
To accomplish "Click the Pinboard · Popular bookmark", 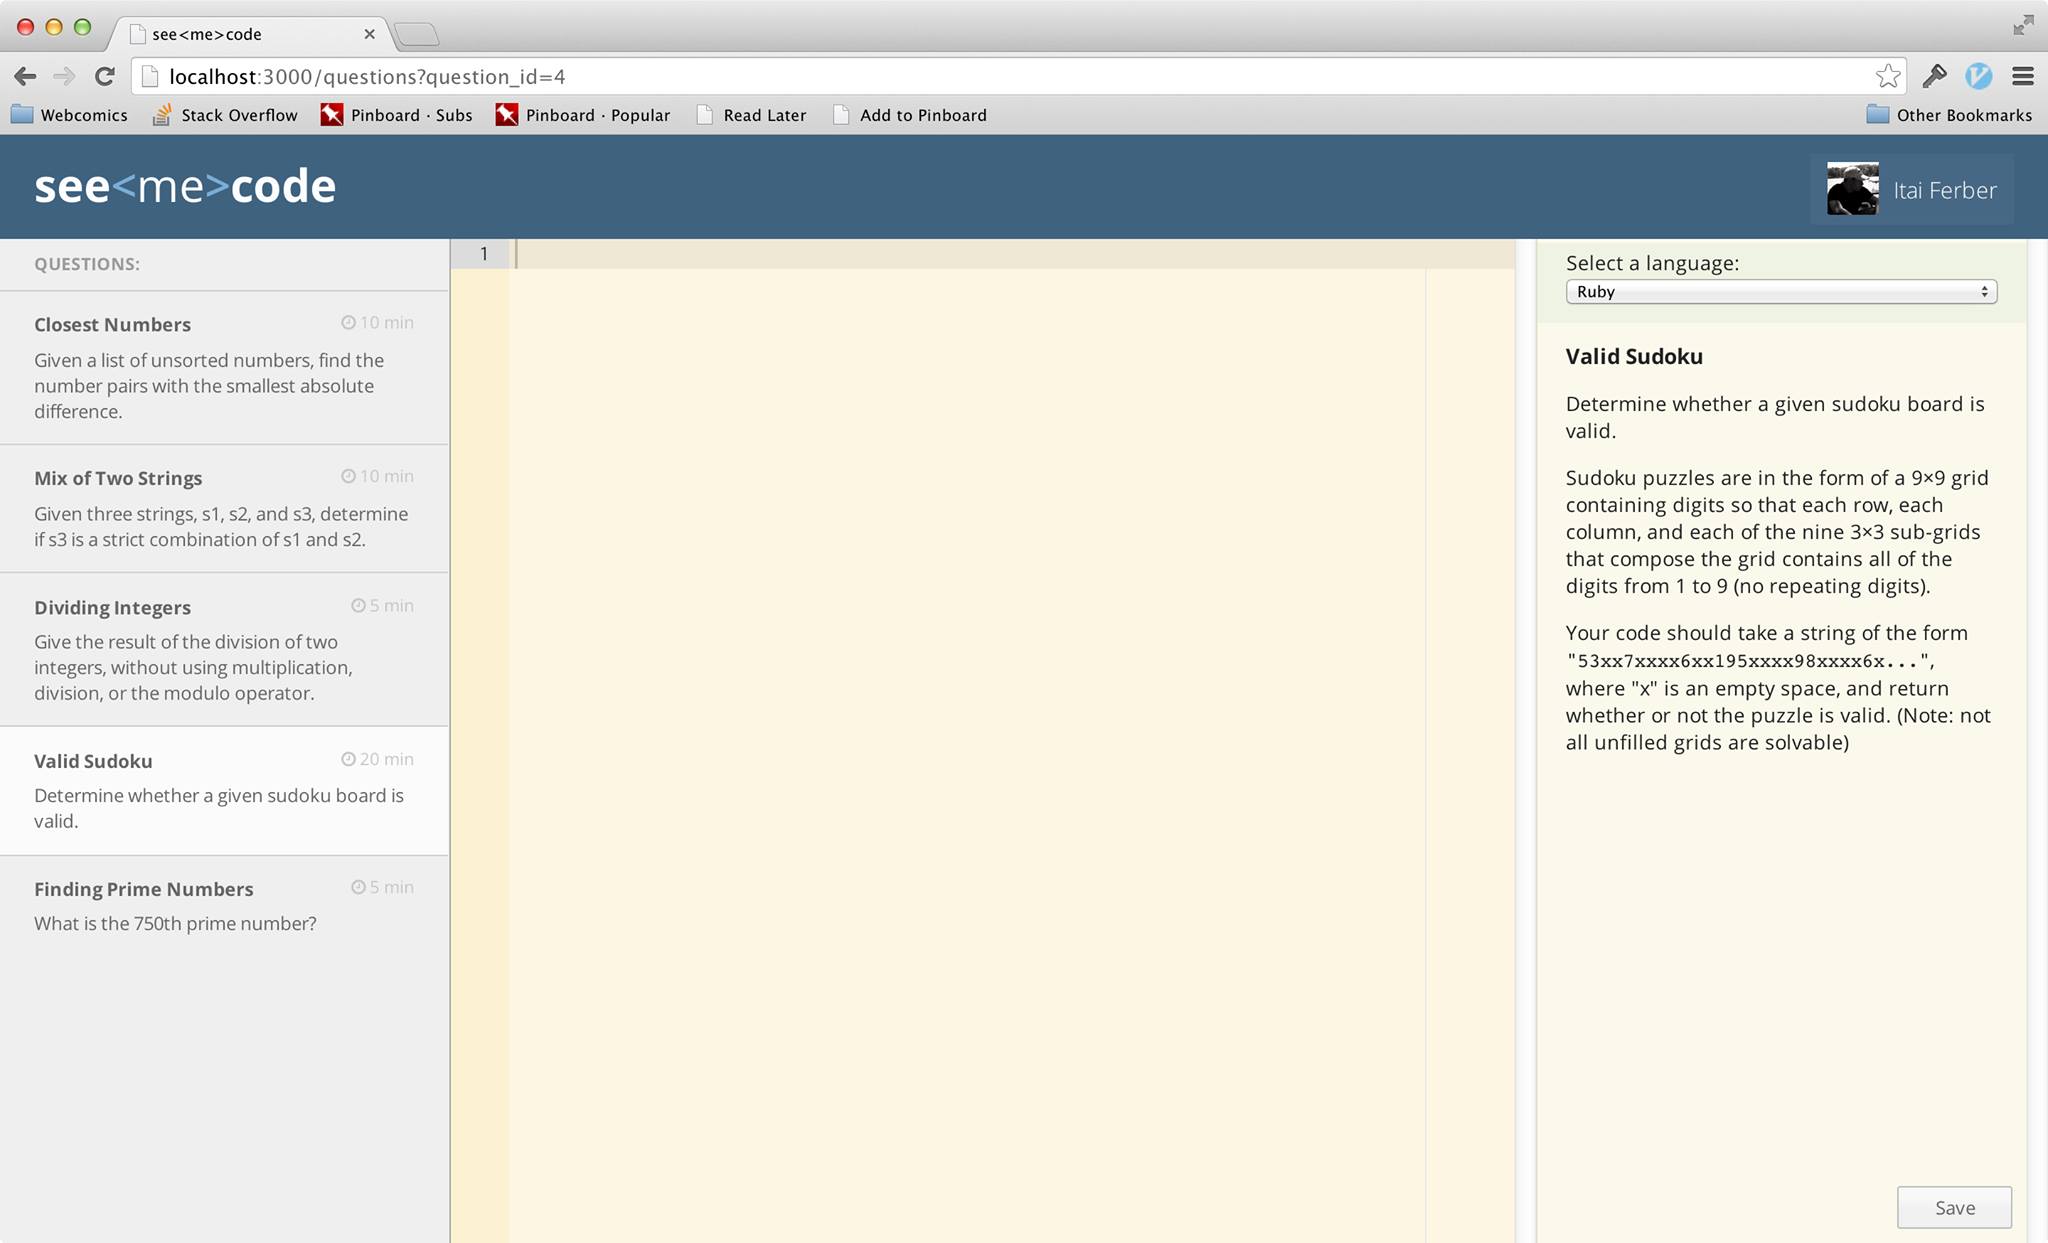I will [x=583, y=115].
